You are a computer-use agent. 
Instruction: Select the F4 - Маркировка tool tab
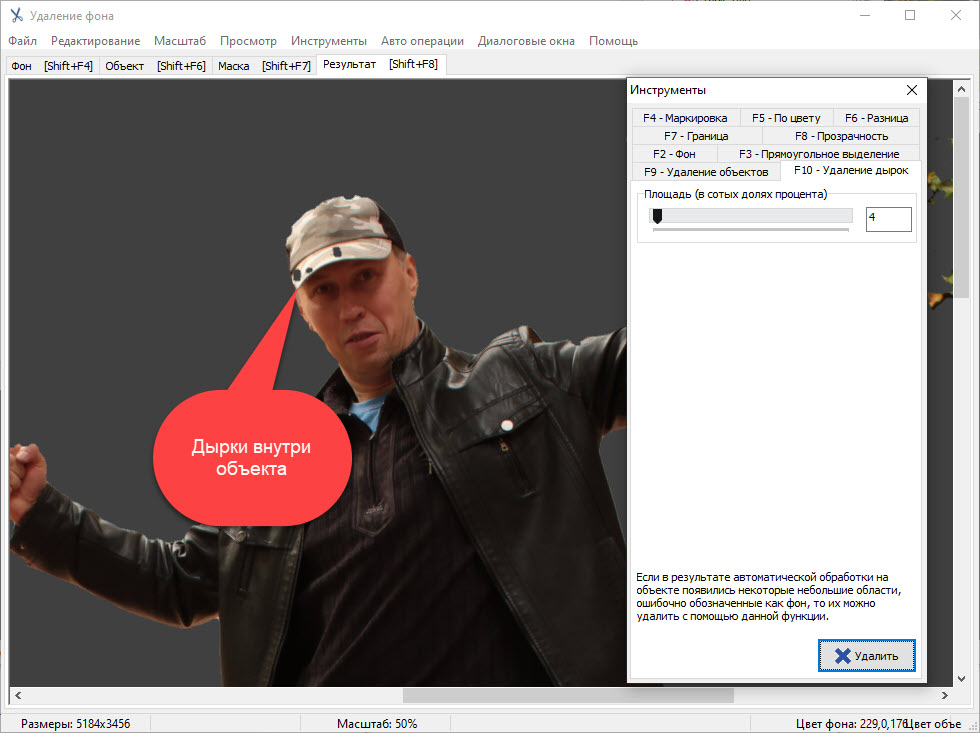(x=685, y=118)
